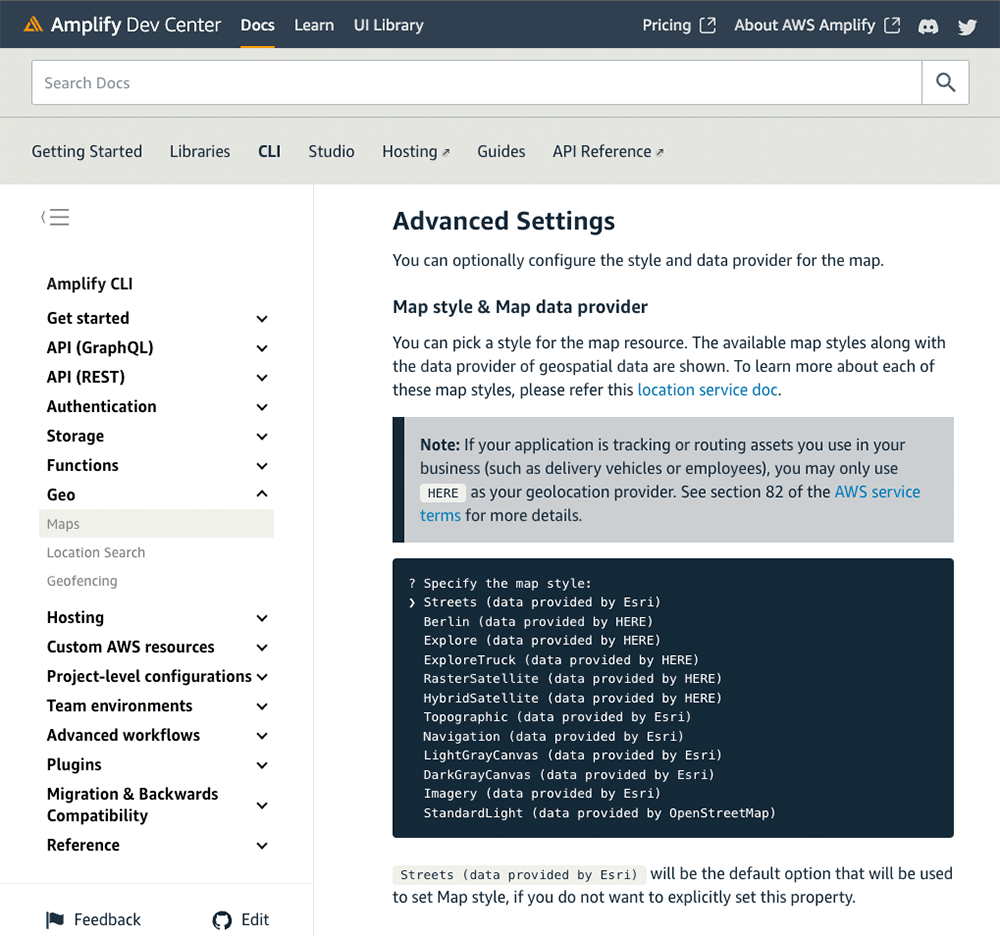Viewport: 1000px width, 936px height.
Task: Expand the Storage section
Action: [261, 436]
